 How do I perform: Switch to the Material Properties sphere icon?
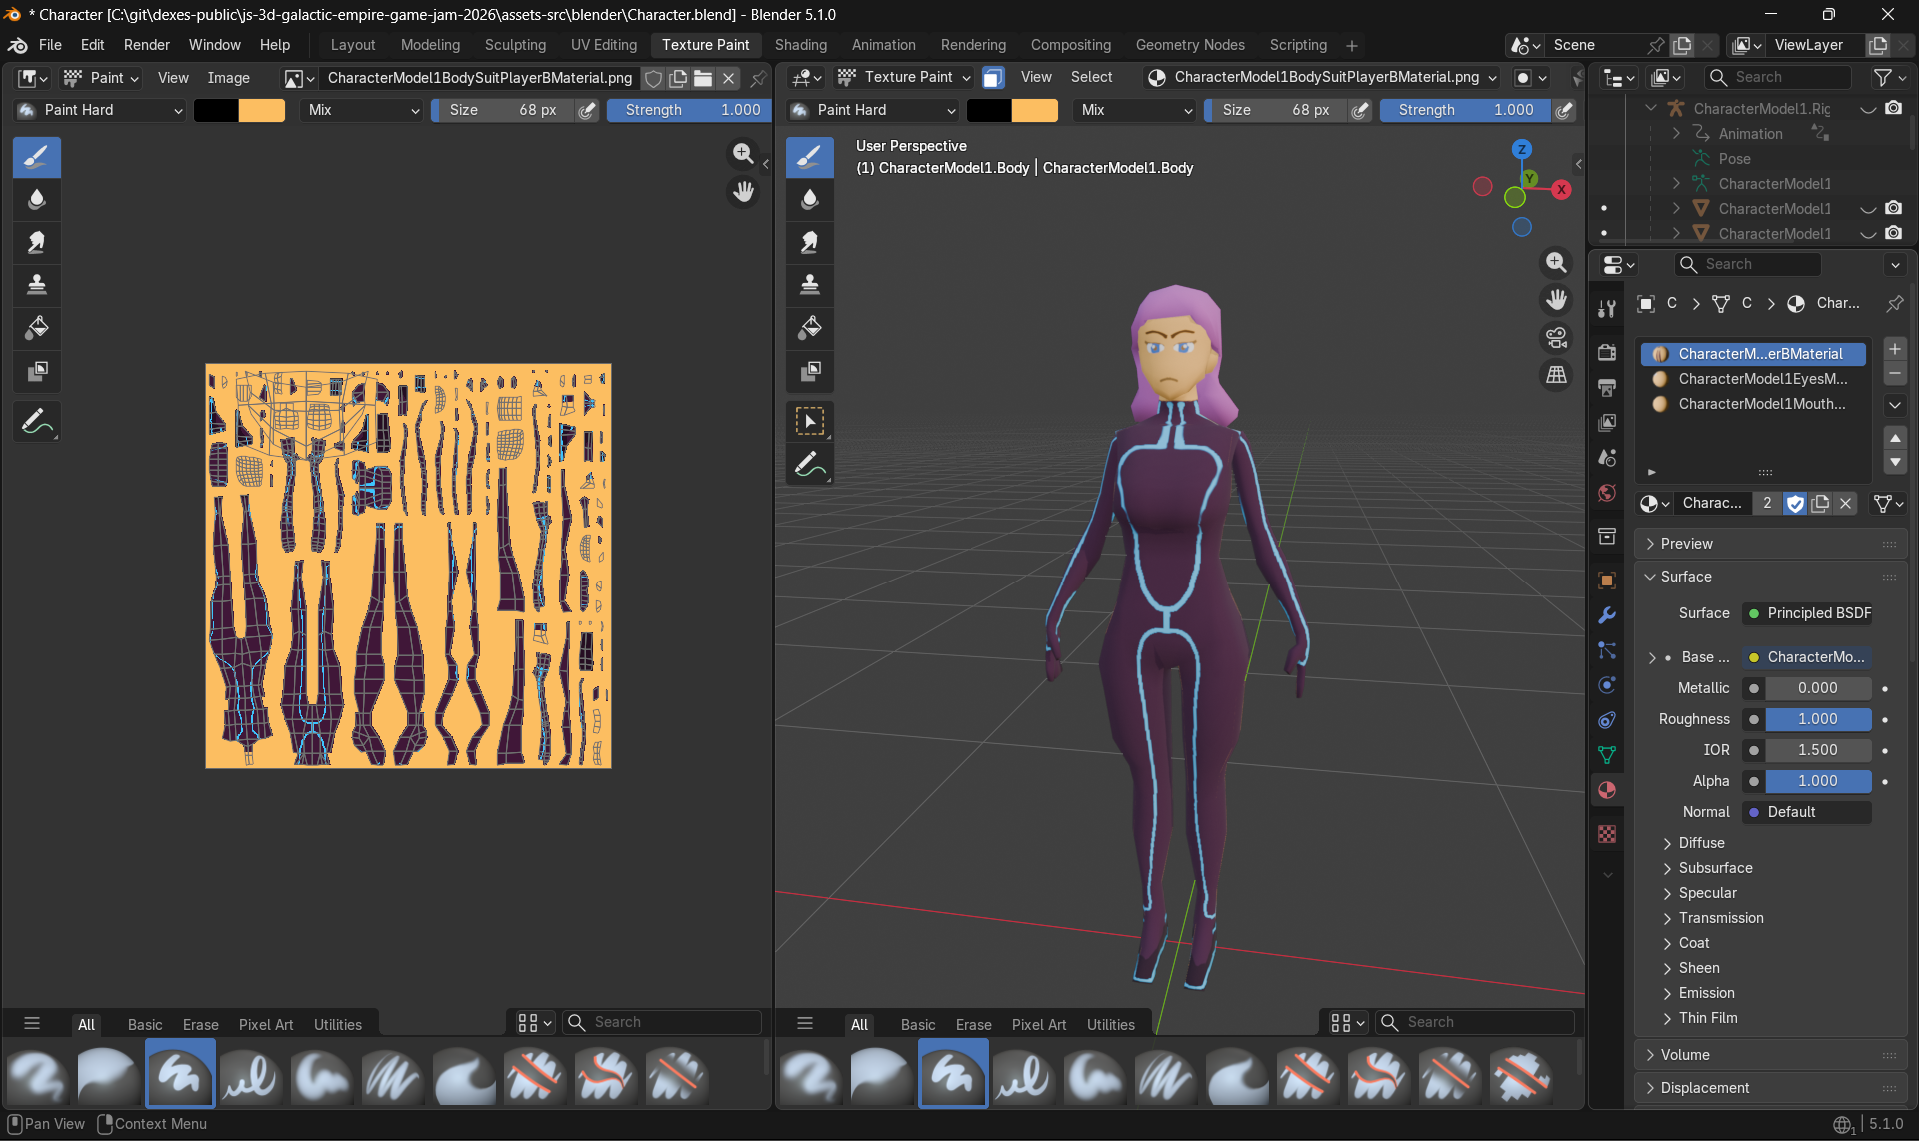1606,790
